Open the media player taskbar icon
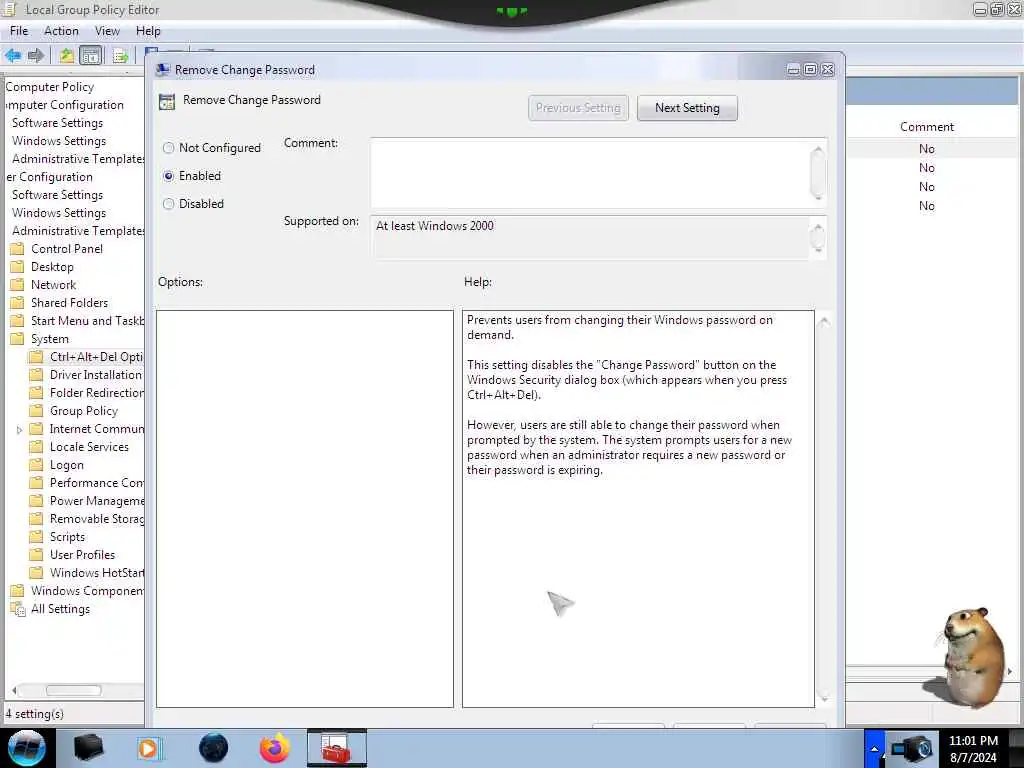Image resolution: width=1024 pixels, height=768 pixels. (149, 748)
